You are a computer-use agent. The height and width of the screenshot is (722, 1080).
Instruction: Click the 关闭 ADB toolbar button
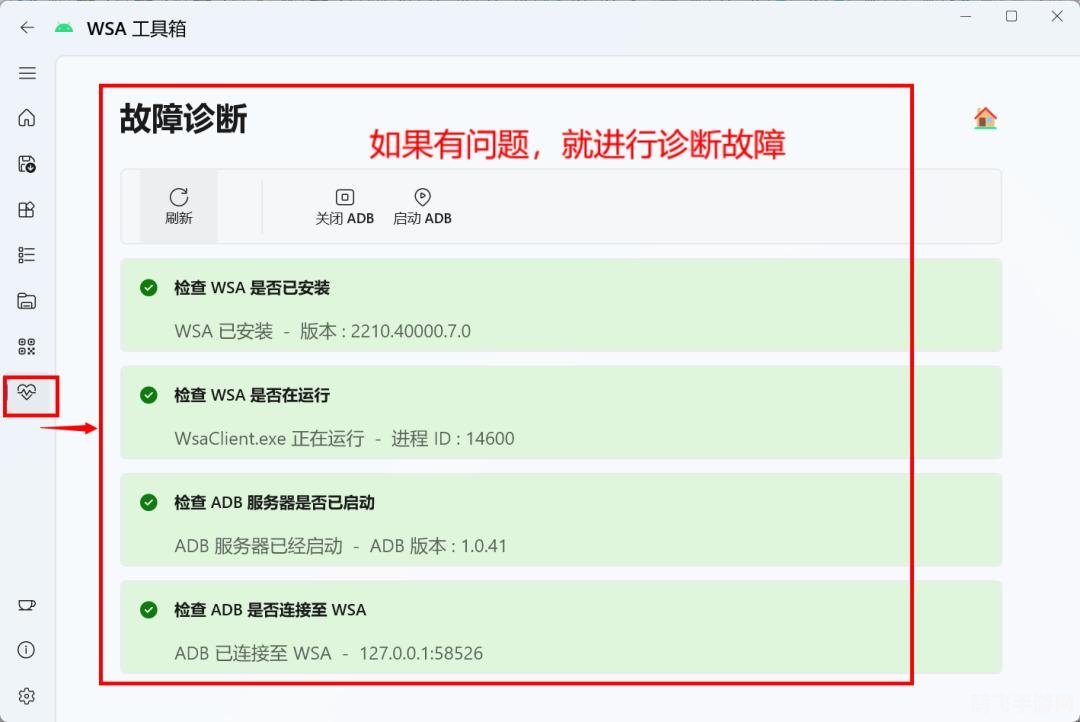344,206
